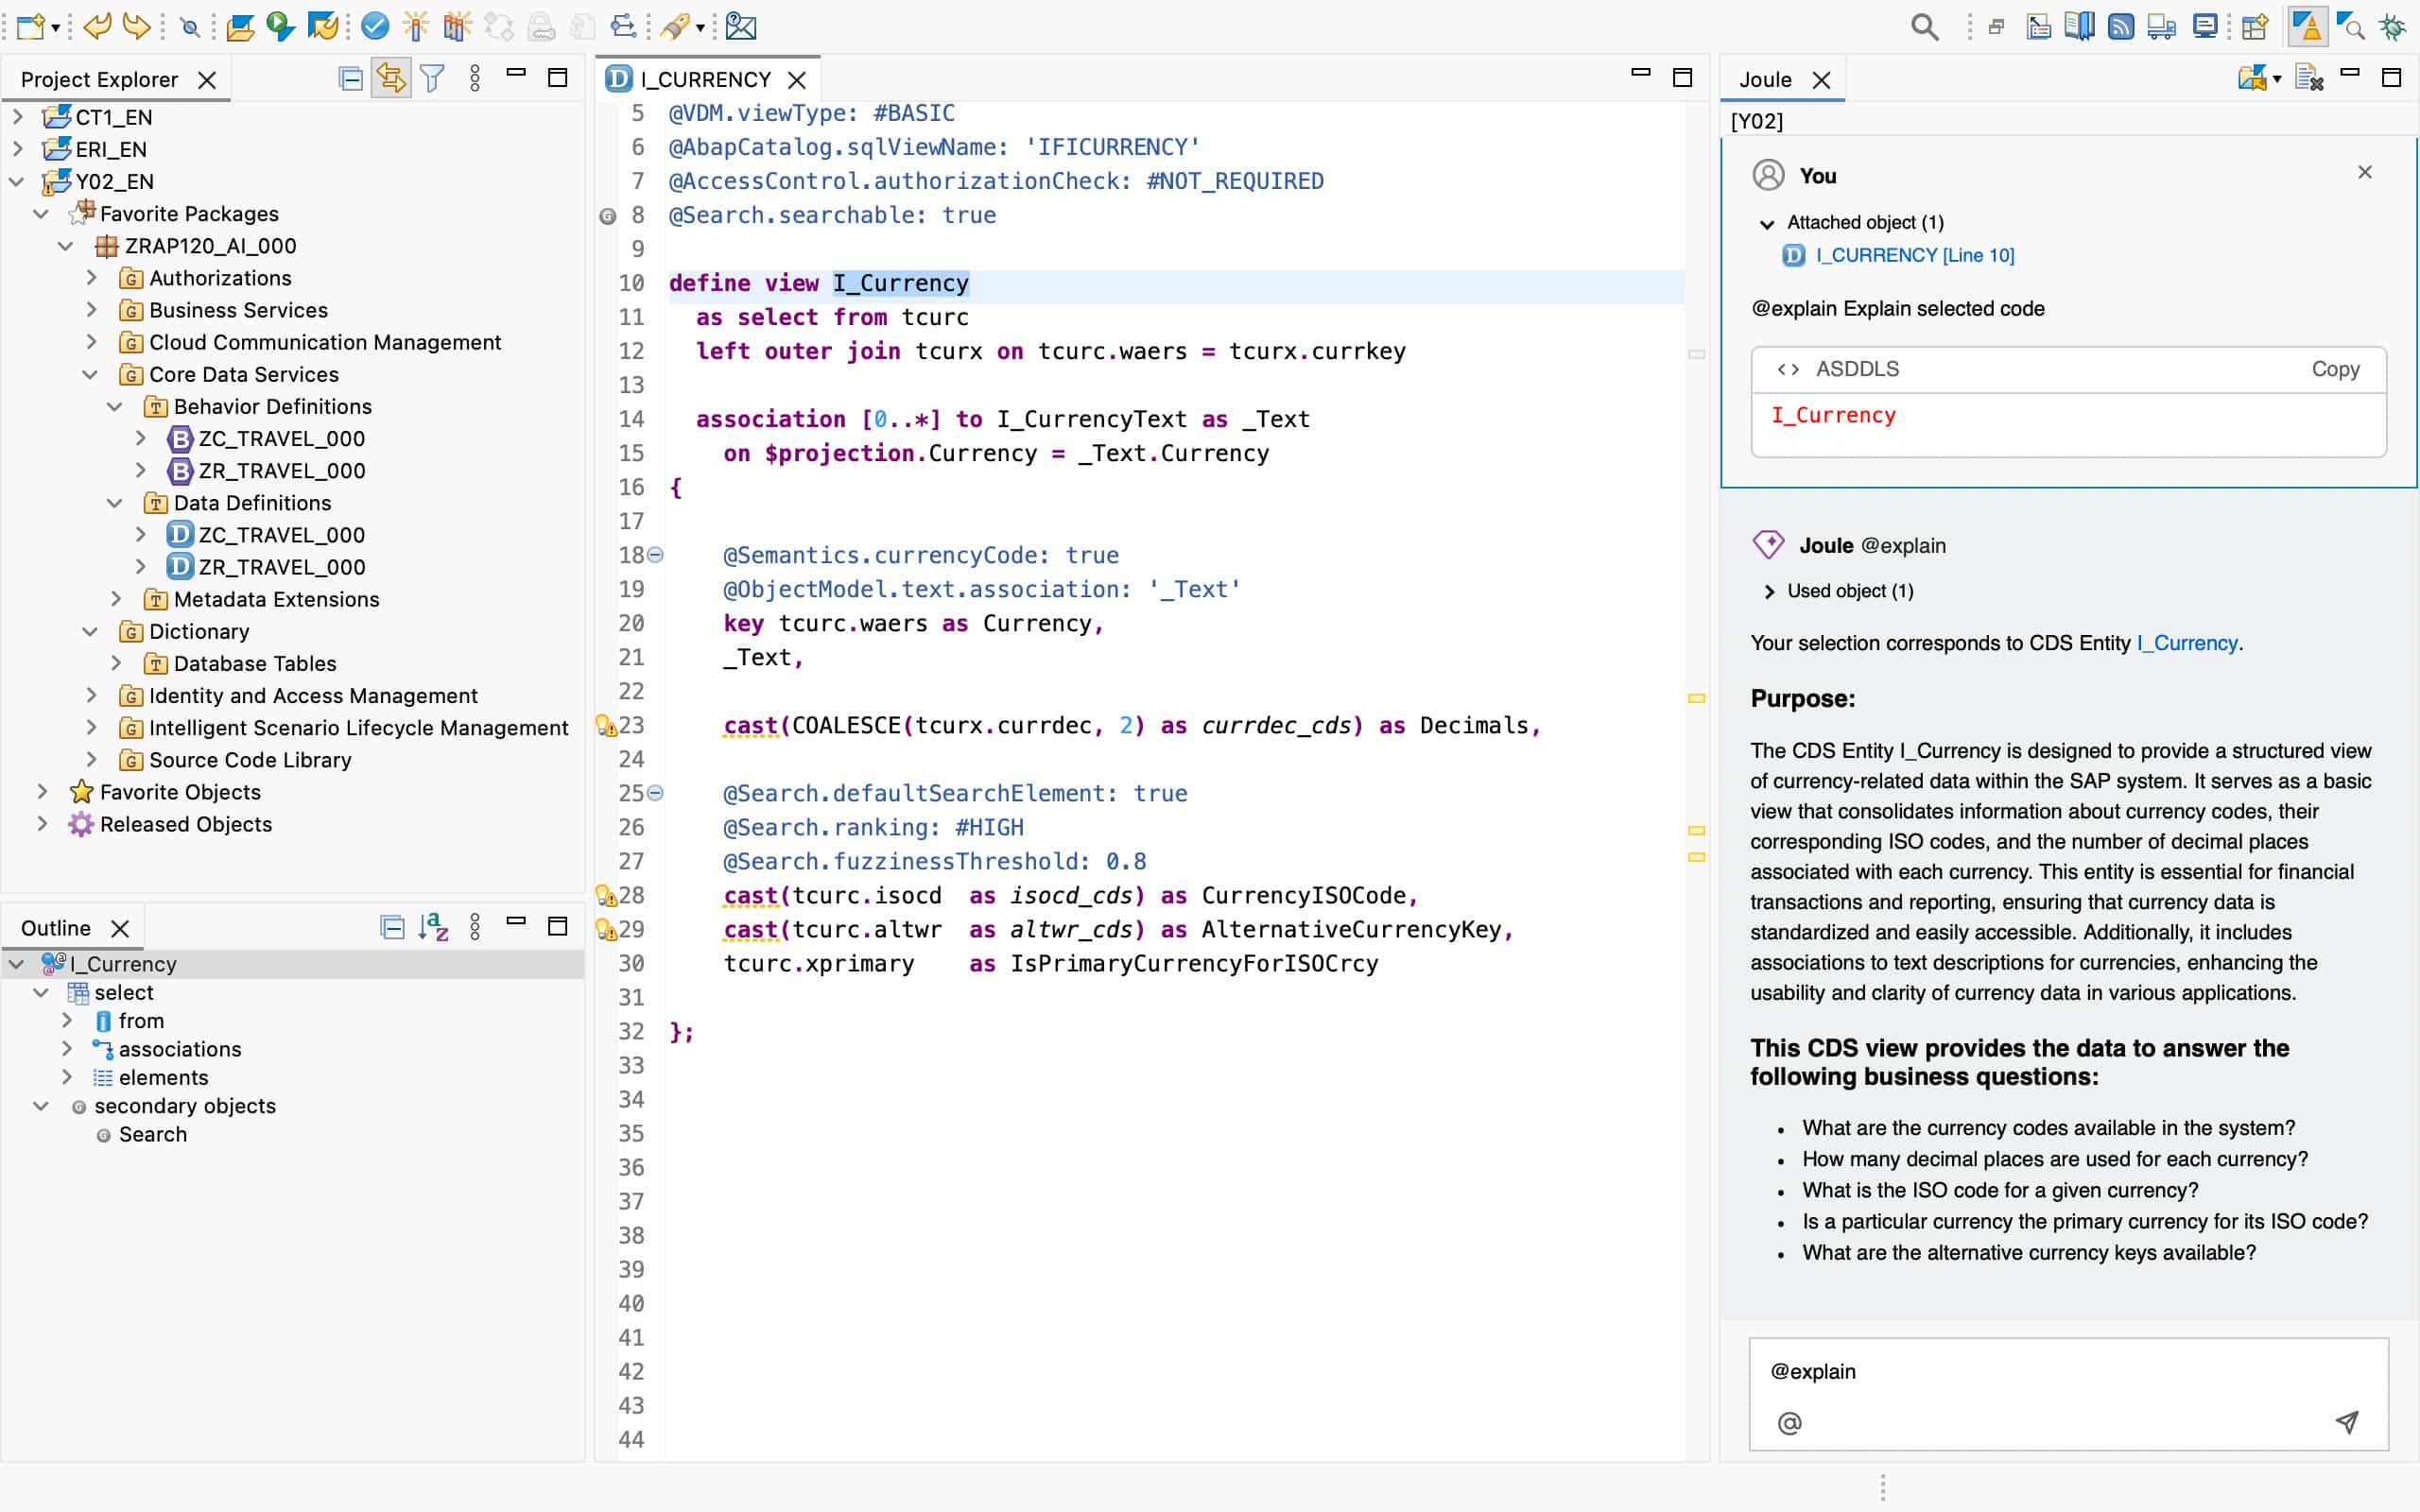Toggle Link with Editor in Project Explorer
This screenshot has width=2420, height=1512.
point(391,78)
